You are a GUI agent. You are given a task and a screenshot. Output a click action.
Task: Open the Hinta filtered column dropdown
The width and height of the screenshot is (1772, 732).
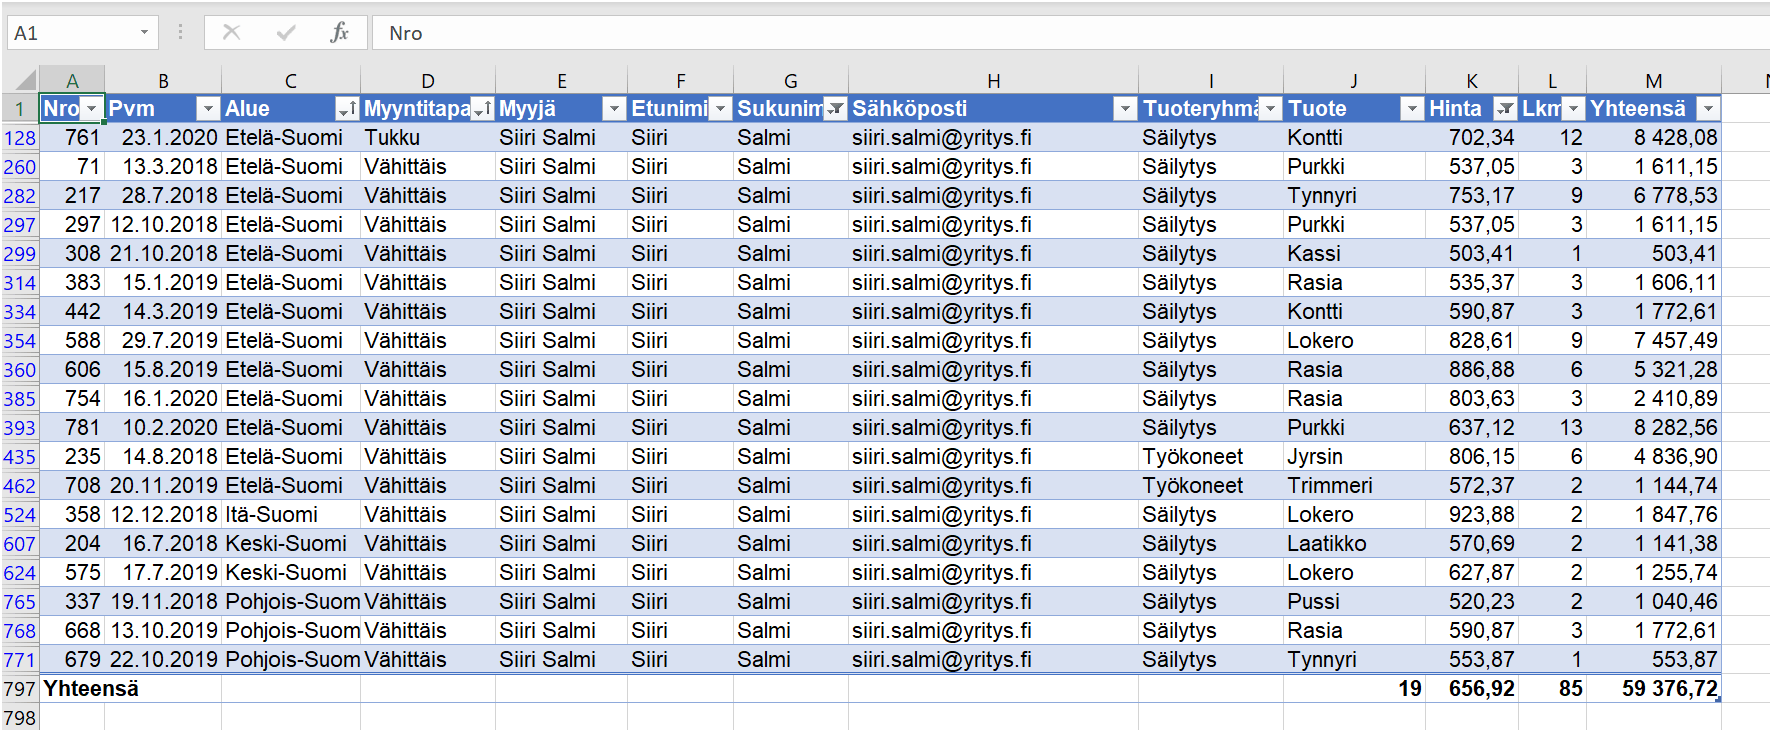(x=1505, y=108)
